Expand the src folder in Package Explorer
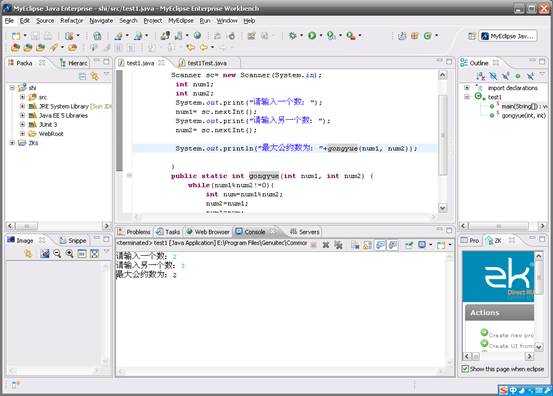The width and height of the screenshot is (553, 396). click(x=23, y=97)
